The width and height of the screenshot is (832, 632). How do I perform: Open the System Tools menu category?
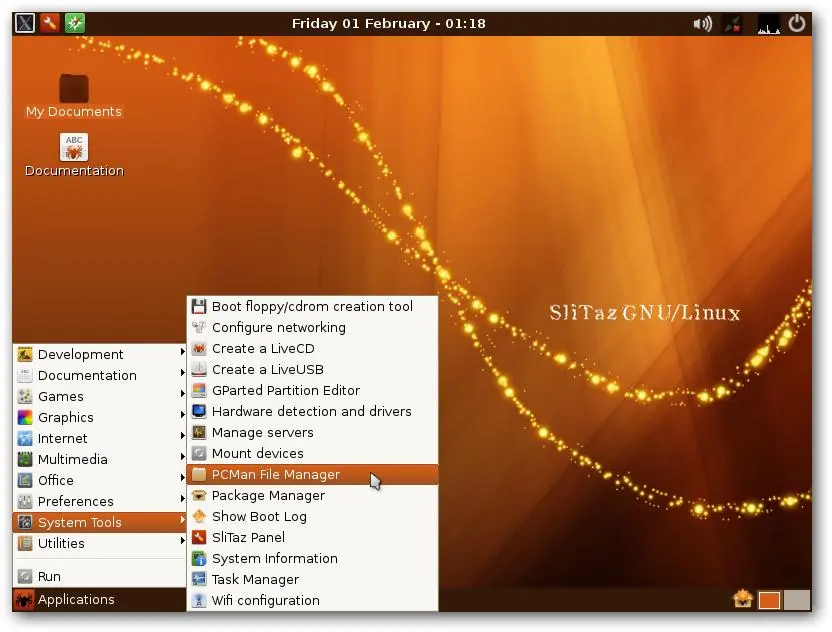pyautogui.click(x=99, y=522)
